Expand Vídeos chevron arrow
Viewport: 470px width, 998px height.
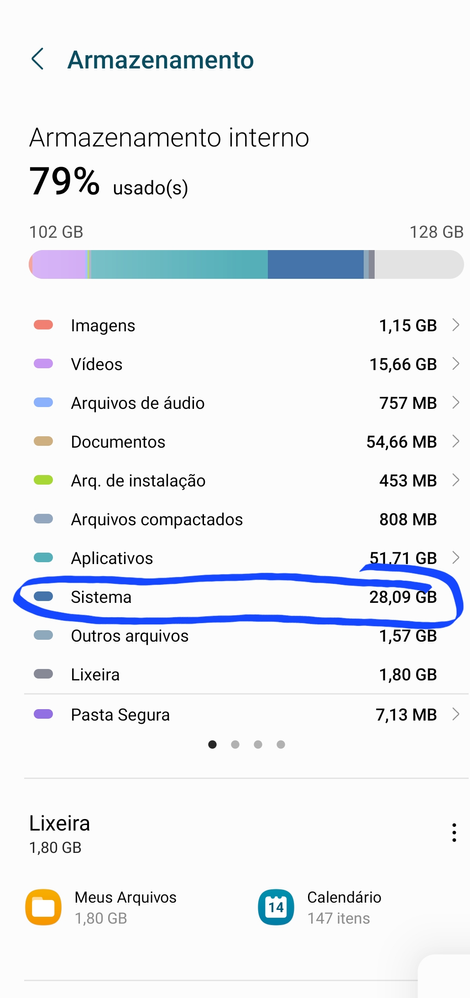point(455,364)
